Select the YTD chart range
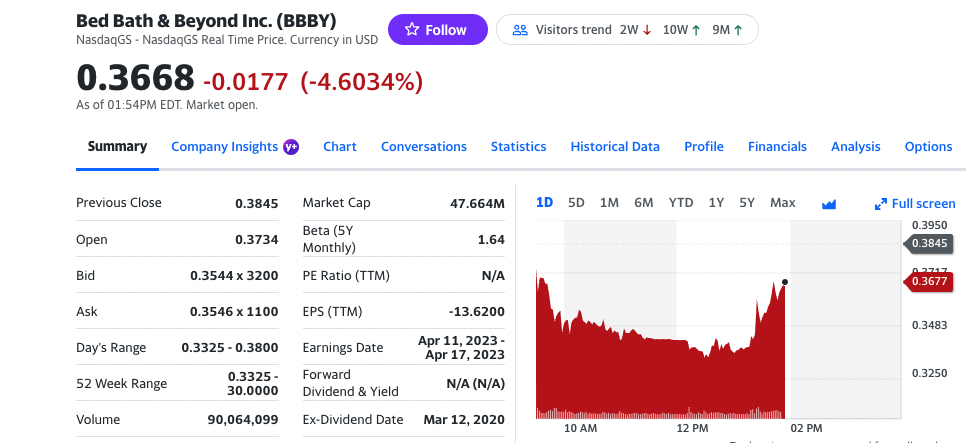Image resolution: width=966 pixels, height=443 pixels. coord(681,203)
